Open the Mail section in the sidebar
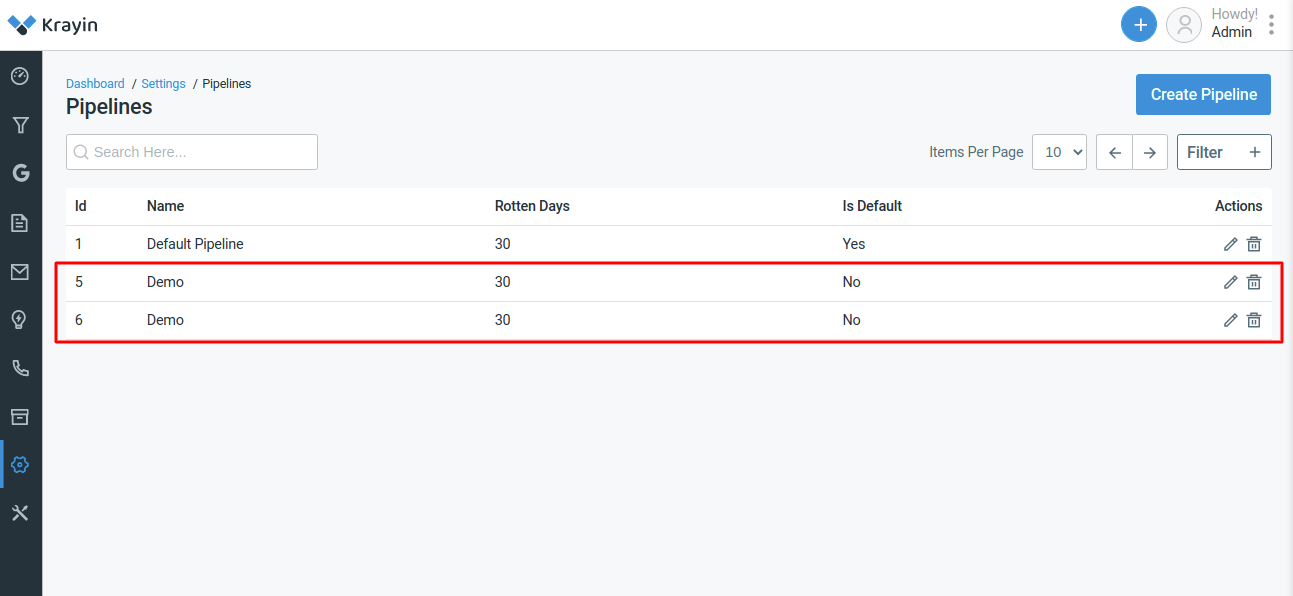This screenshot has width=1293, height=596. click(x=20, y=270)
